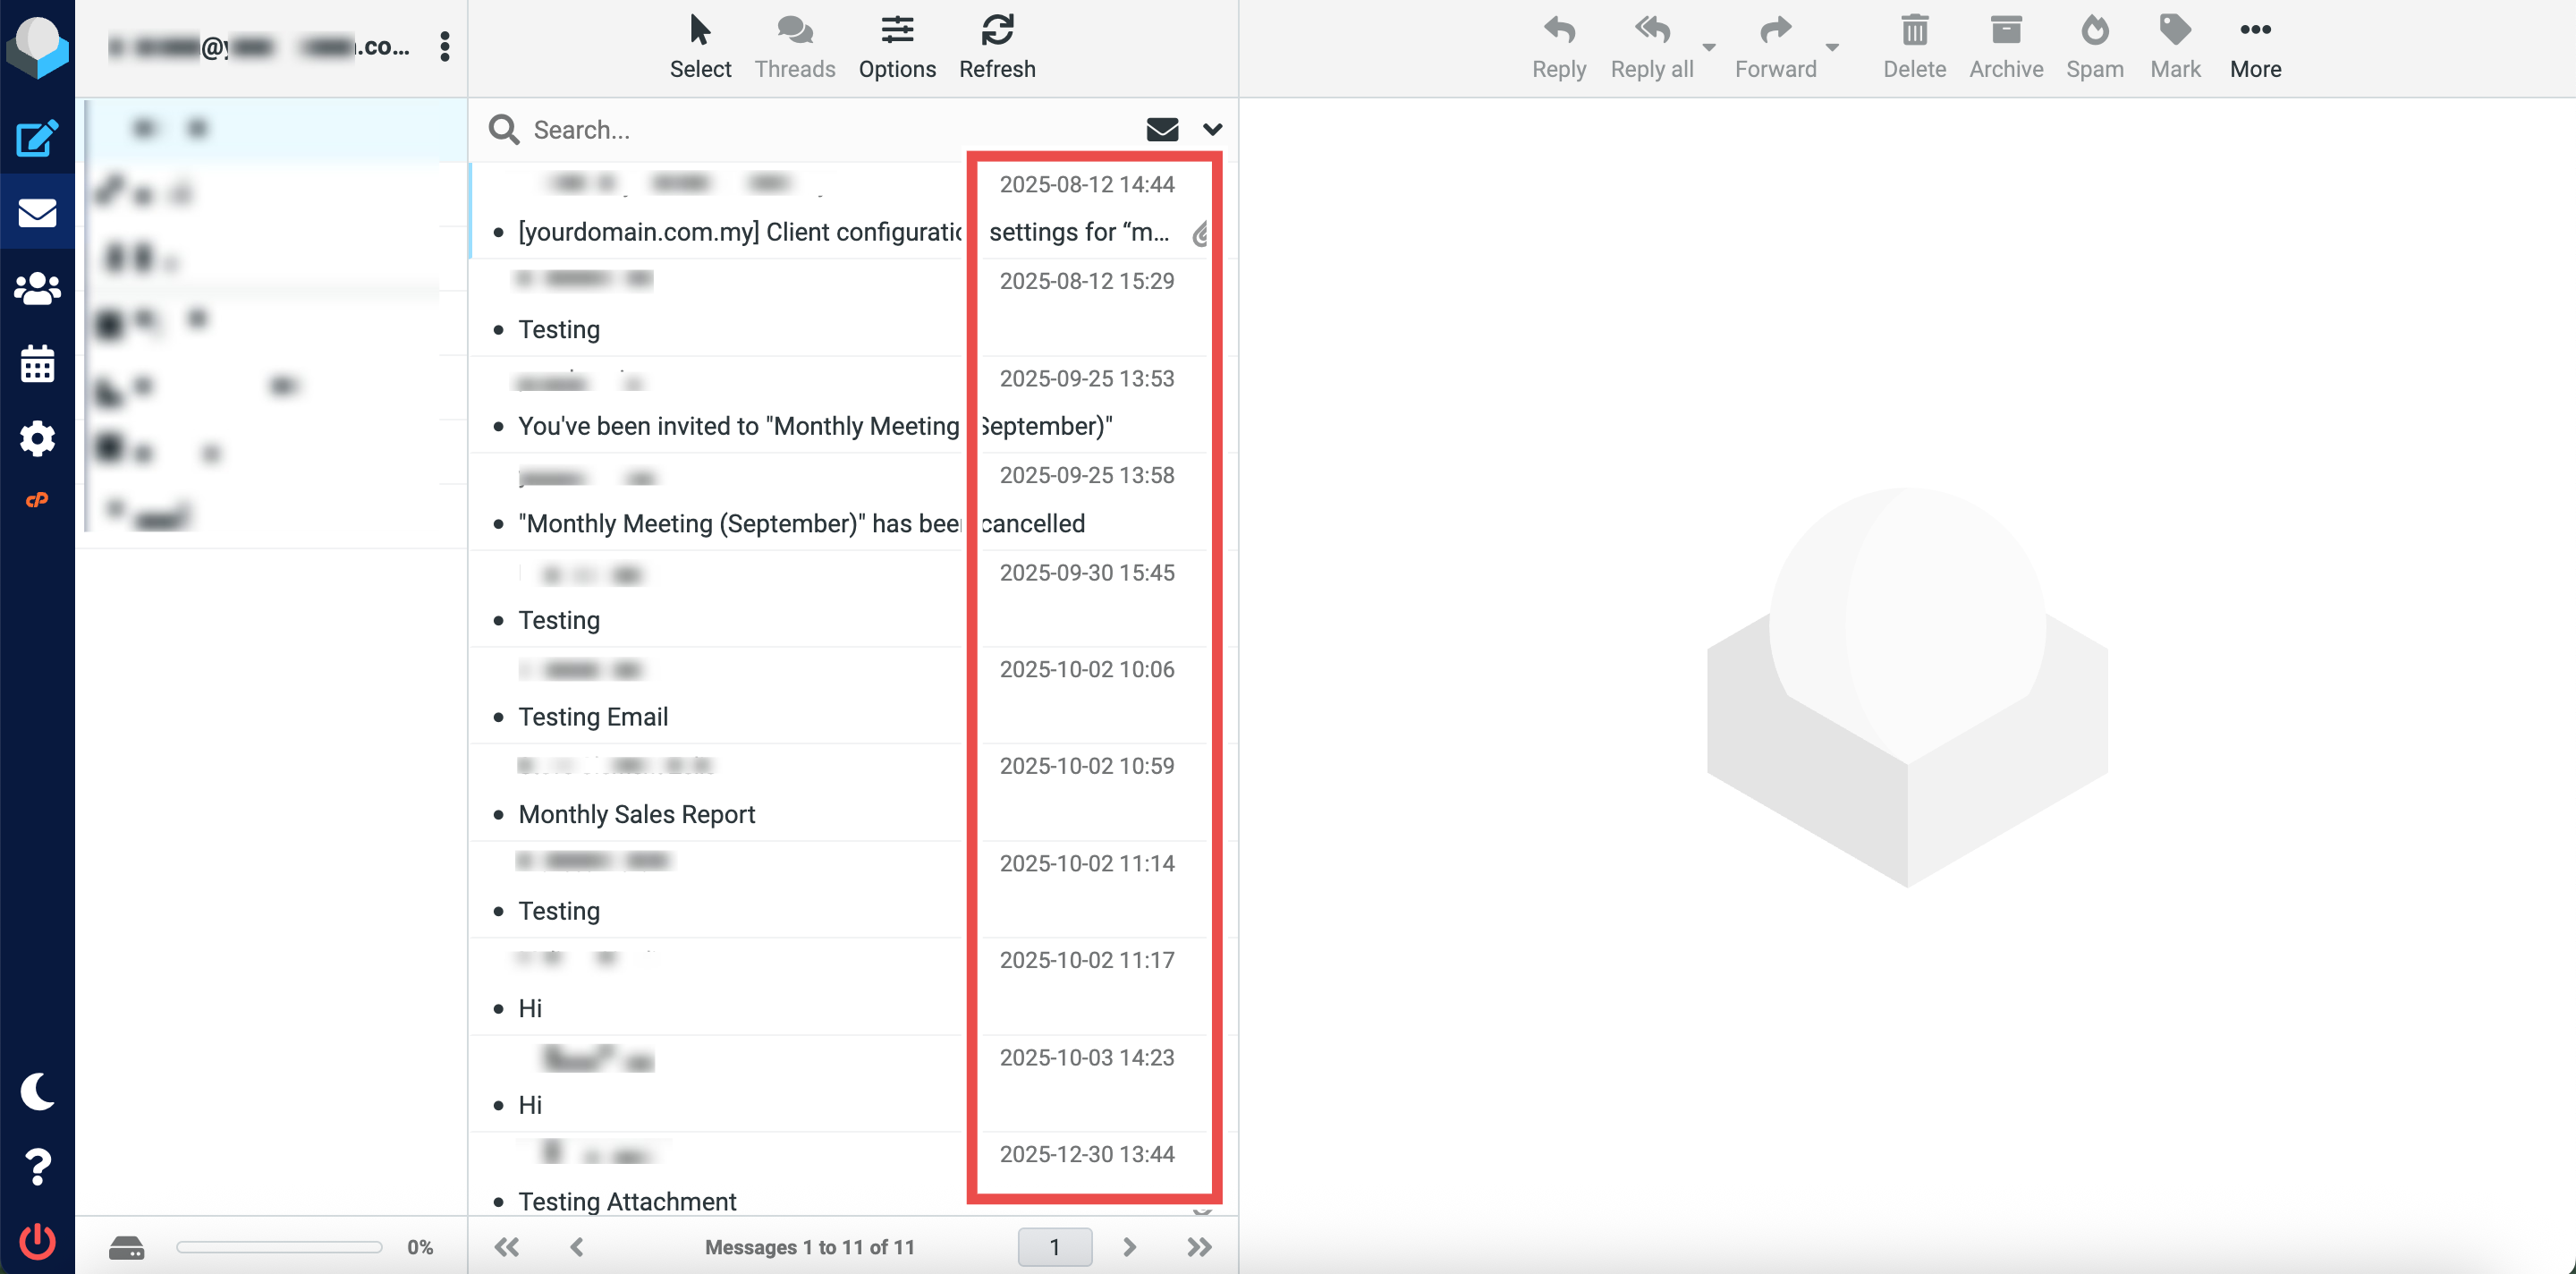The height and width of the screenshot is (1274, 2576).
Task: Open the Contacts people icon in sidebar
Action: coord(37,289)
